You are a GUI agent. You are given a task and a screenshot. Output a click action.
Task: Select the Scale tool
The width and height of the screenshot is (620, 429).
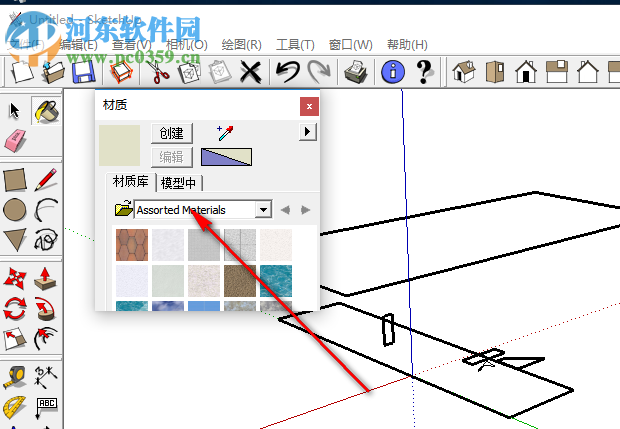[15, 339]
